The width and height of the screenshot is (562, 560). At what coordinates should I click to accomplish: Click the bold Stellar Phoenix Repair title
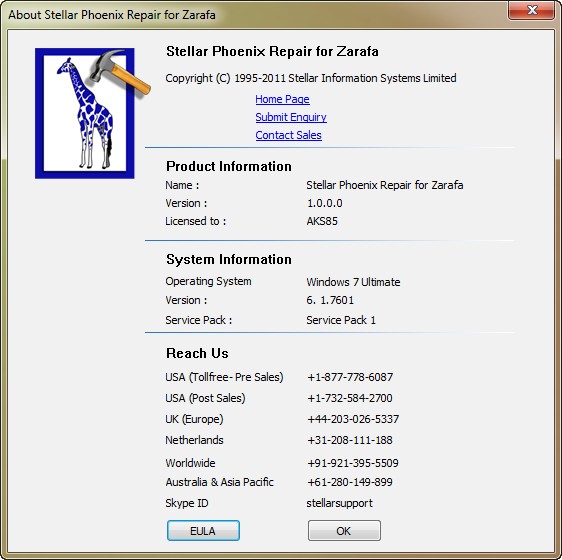272,51
